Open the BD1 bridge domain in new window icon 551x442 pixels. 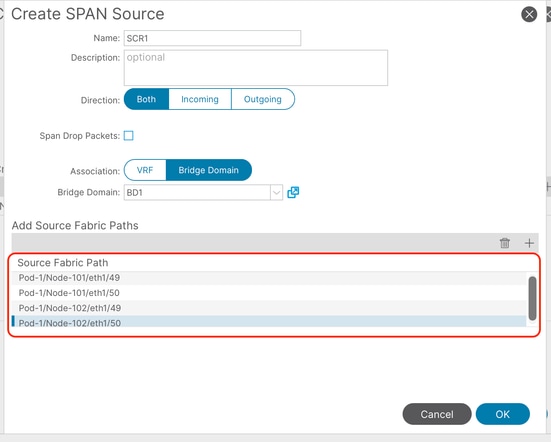click(x=293, y=193)
